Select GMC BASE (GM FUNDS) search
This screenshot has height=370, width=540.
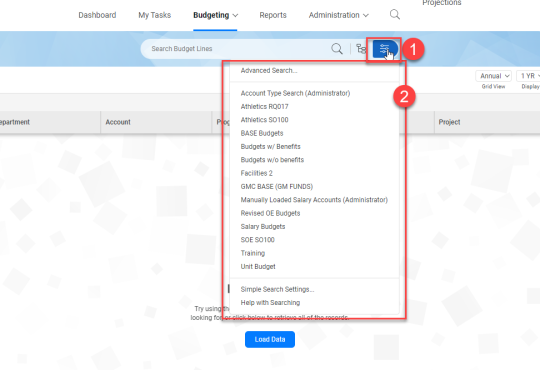277,186
